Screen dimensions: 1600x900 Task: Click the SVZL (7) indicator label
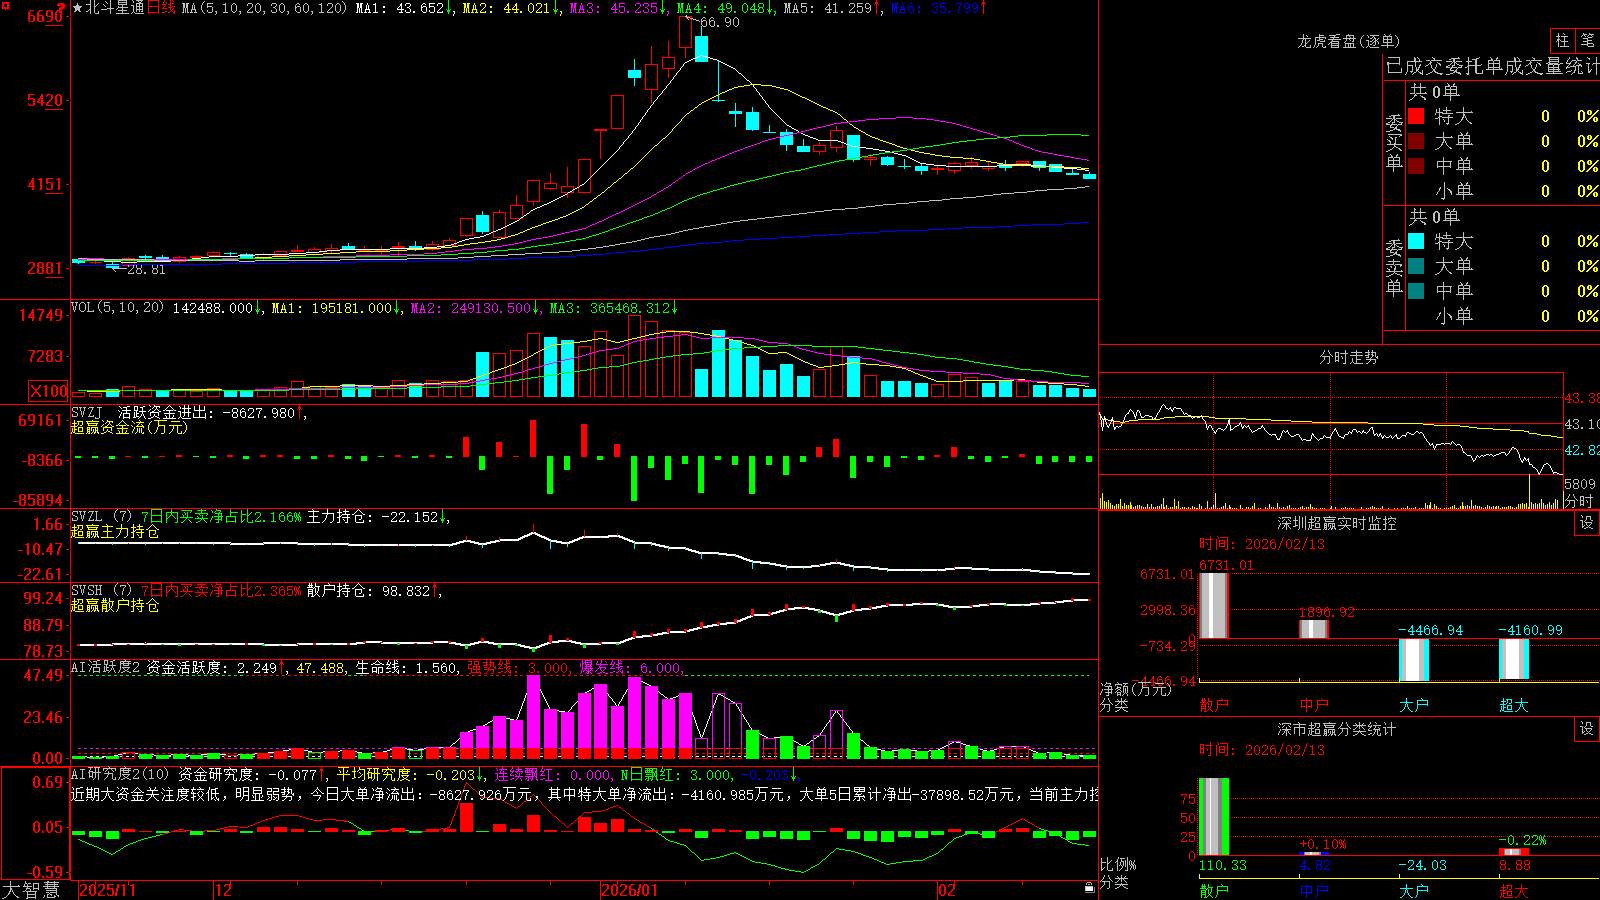(x=102, y=517)
